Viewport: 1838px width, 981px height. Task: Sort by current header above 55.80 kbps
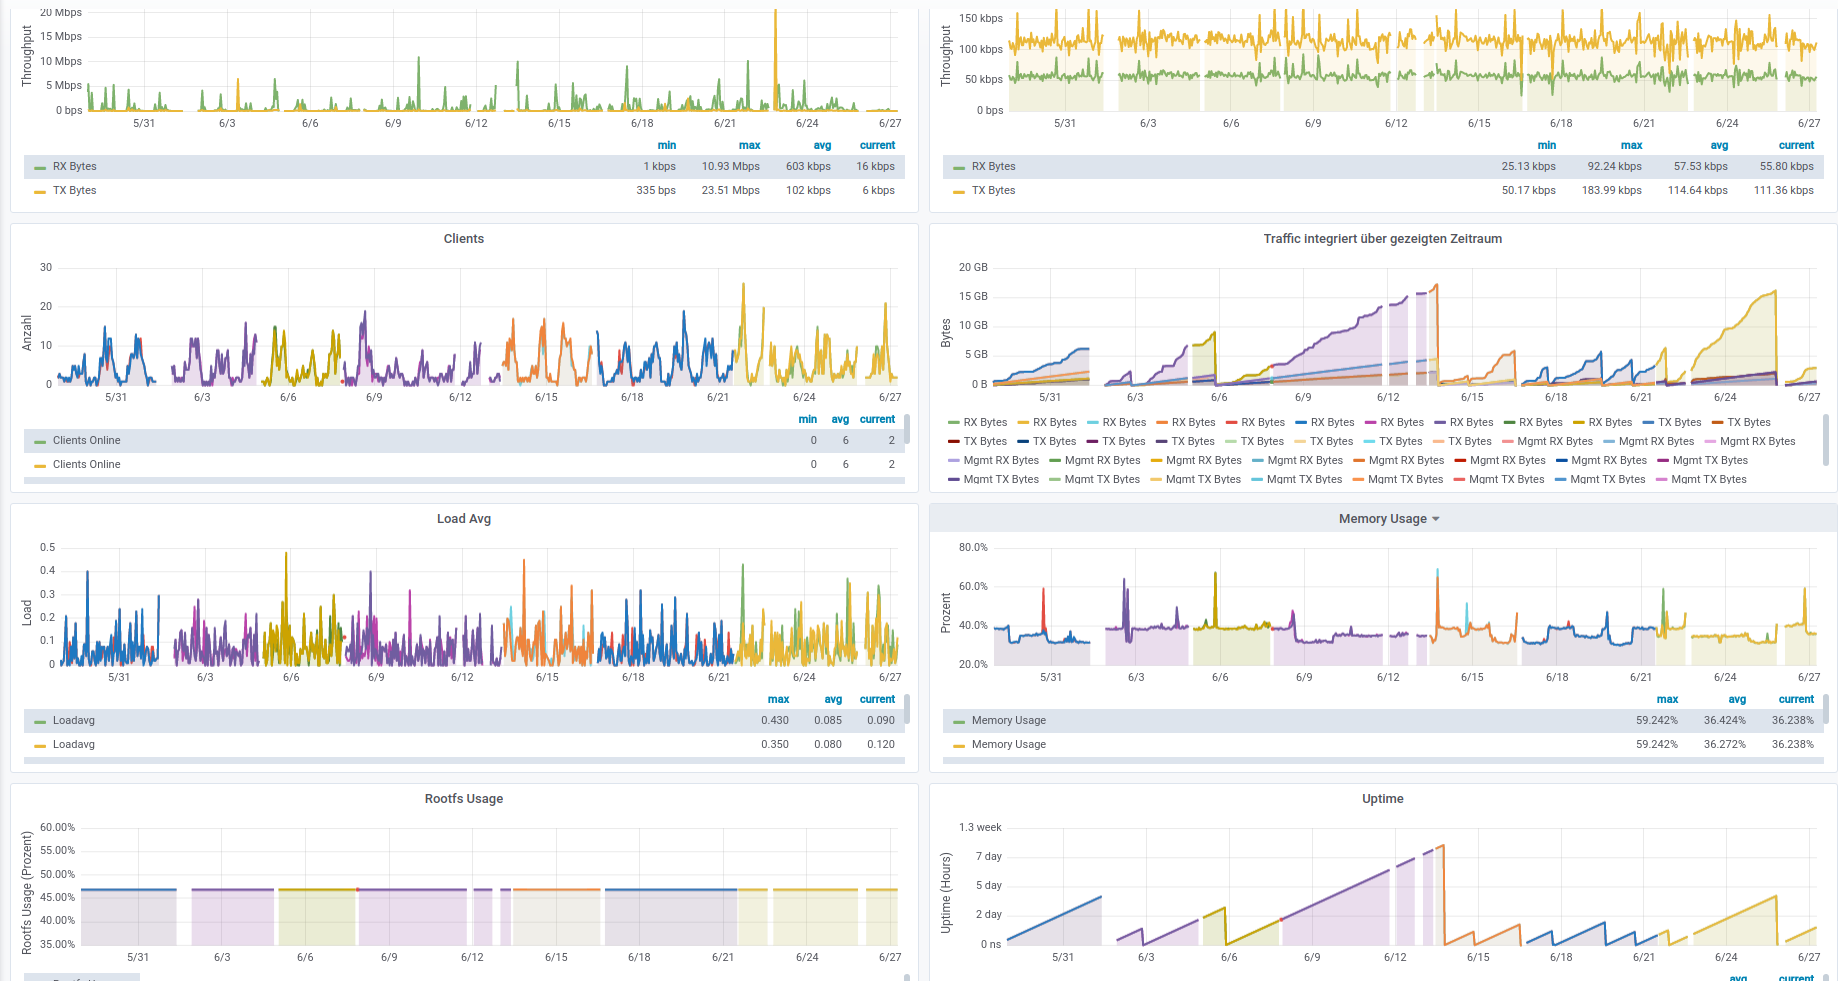pos(1796,145)
